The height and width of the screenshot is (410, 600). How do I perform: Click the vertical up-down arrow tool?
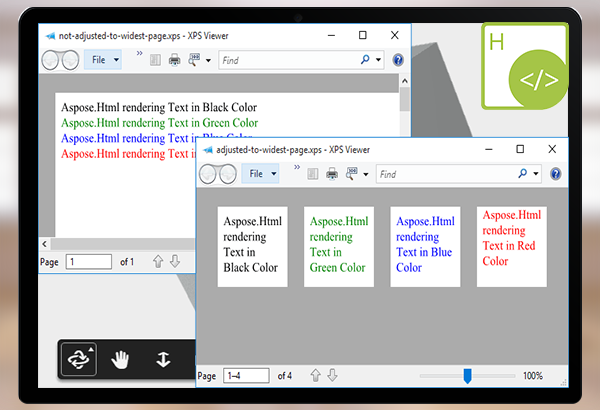pos(163,360)
